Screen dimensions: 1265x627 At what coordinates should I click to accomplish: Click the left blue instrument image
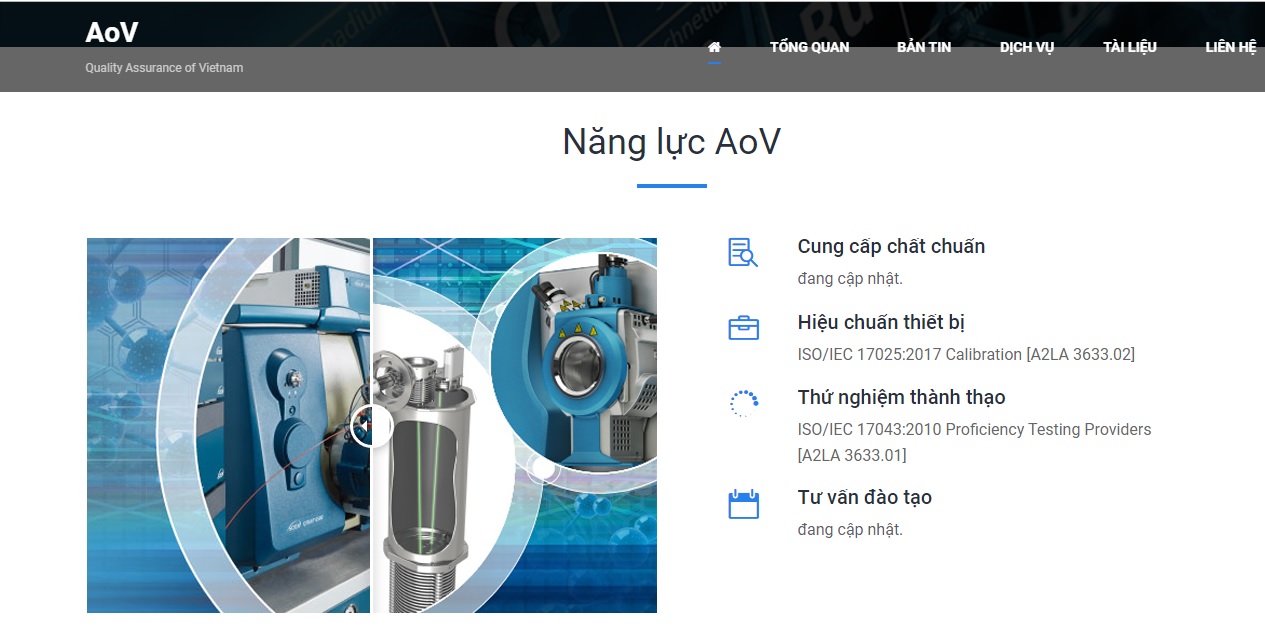228,425
